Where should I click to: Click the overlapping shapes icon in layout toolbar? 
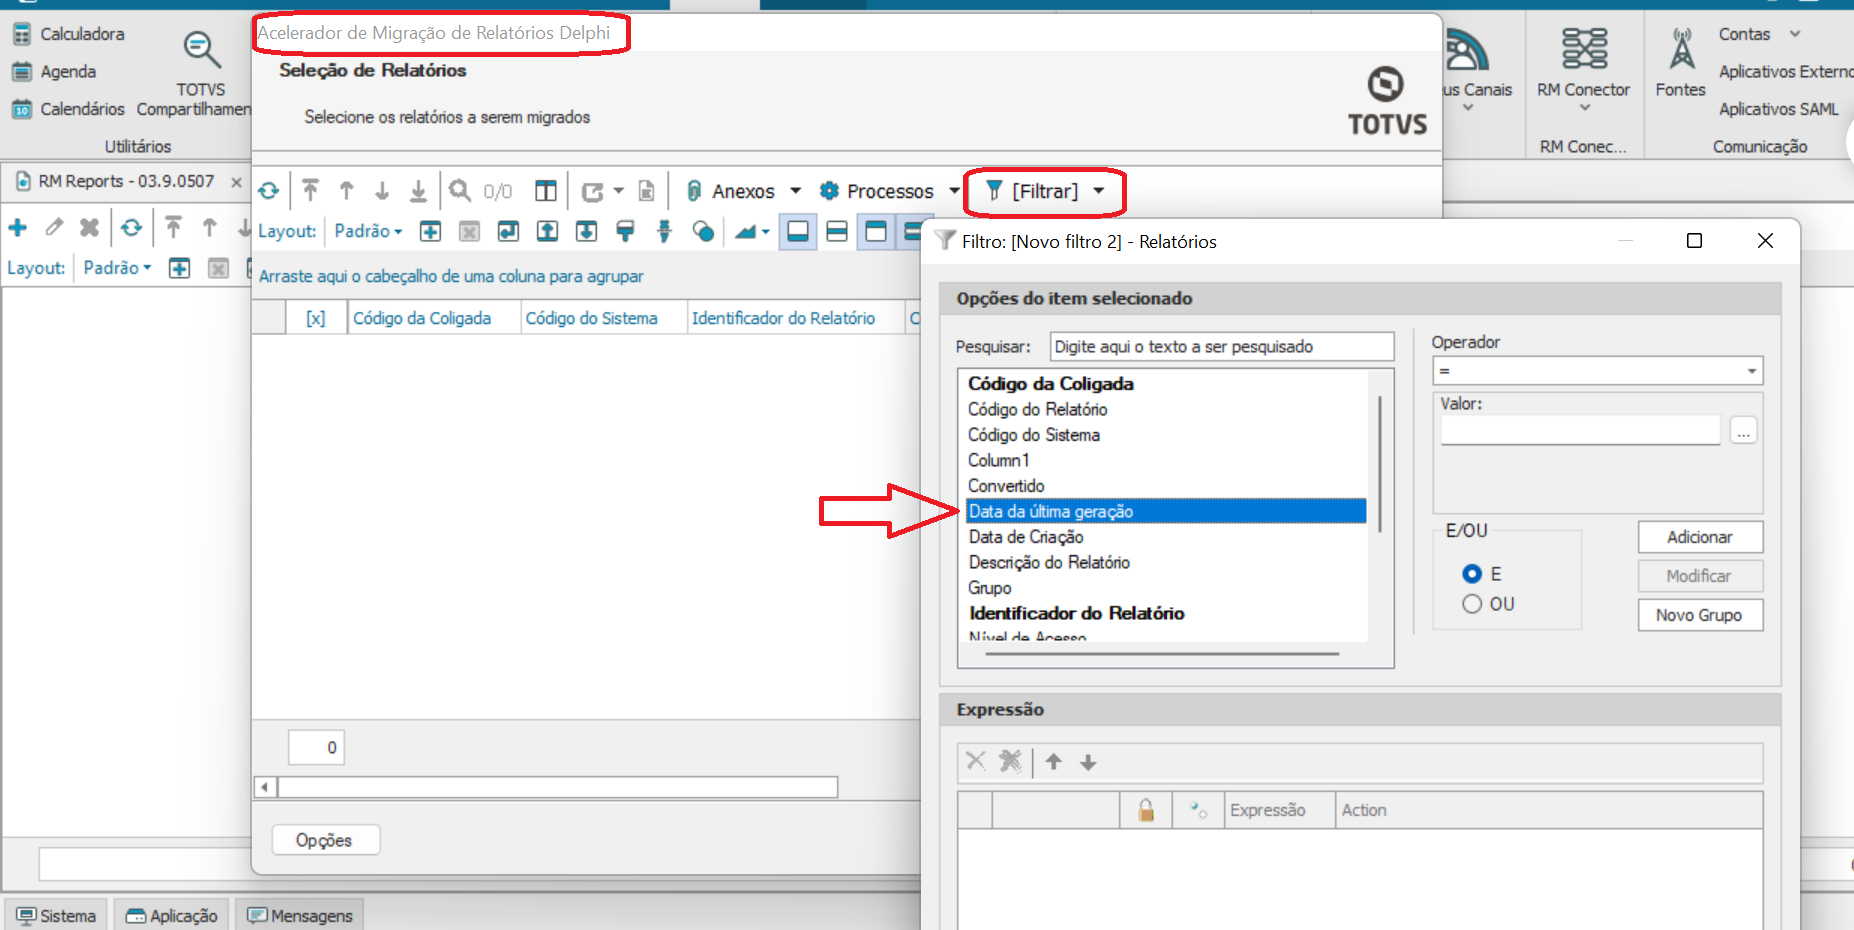coord(703,231)
